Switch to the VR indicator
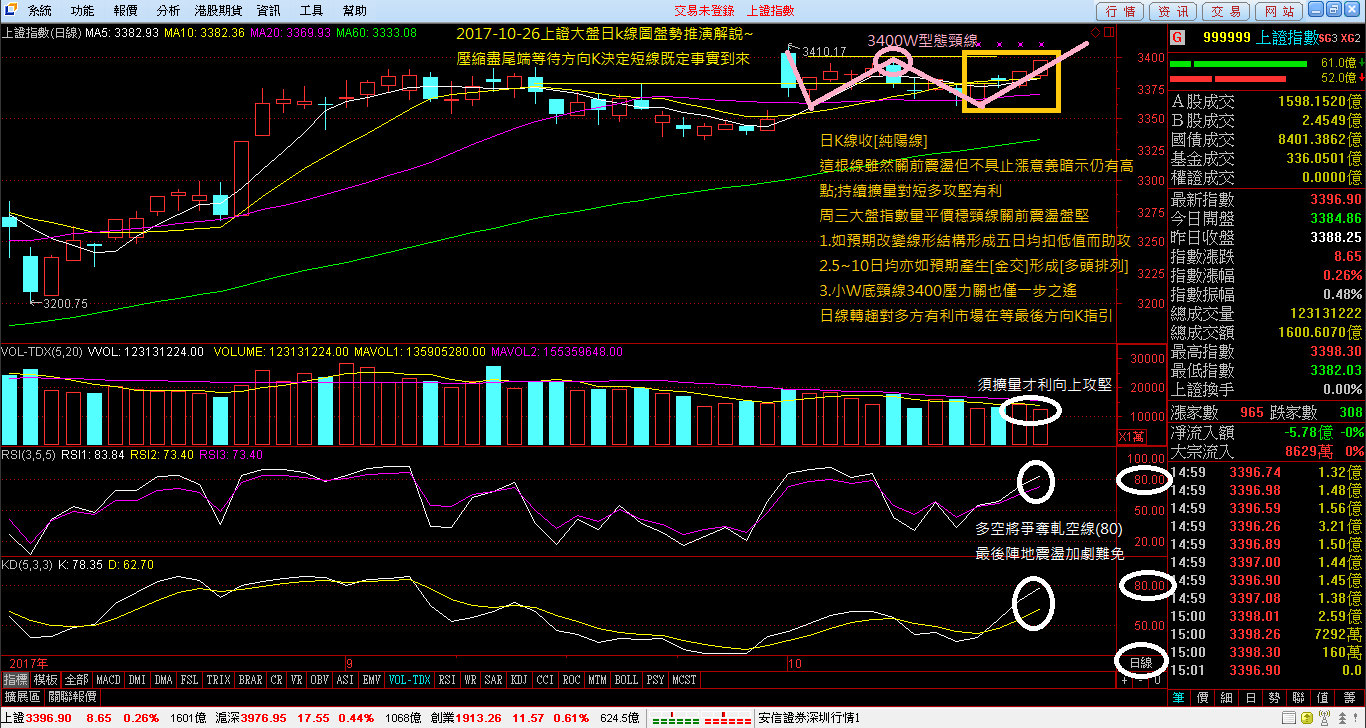Screen dimensions: 1366x728 [x=297, y=680]
